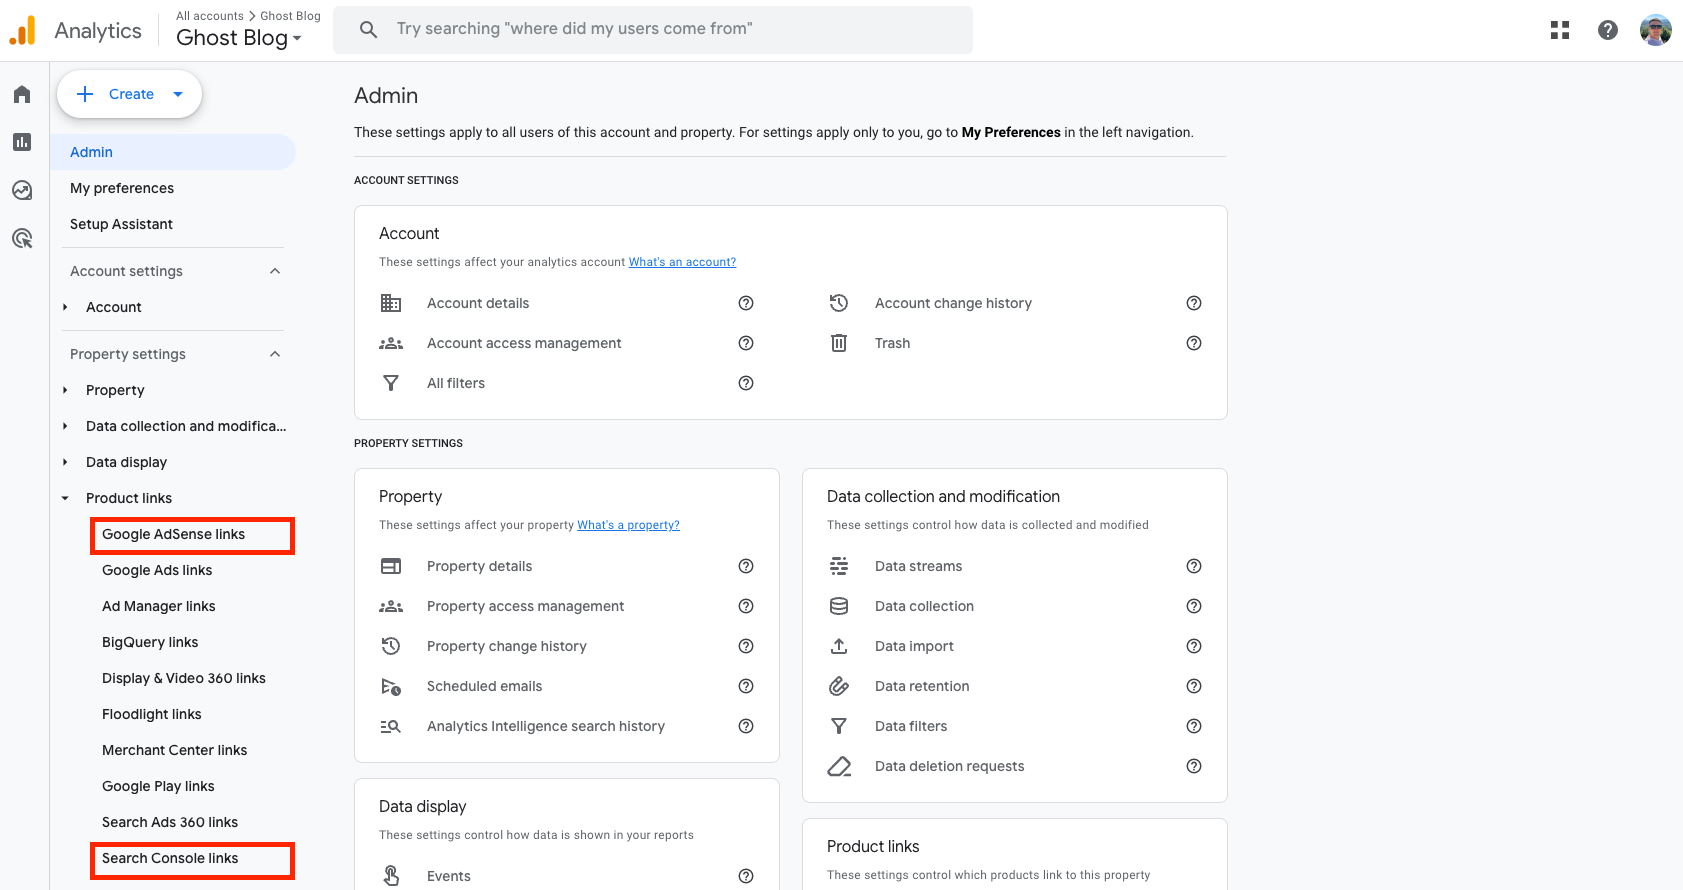Open the user profile avatar

(1655, 30)
